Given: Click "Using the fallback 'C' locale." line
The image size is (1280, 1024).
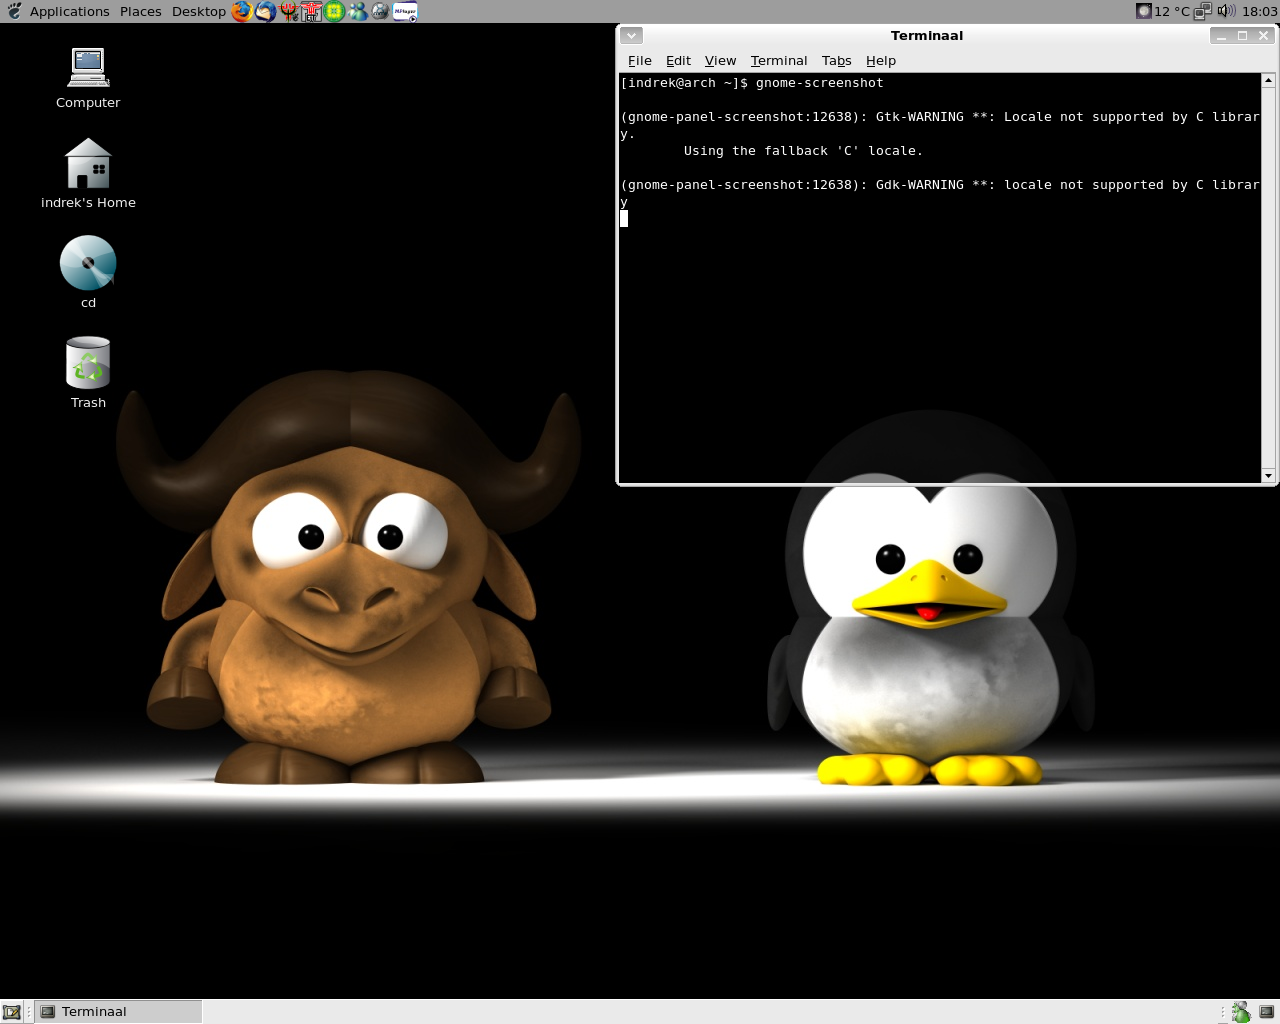Looking at the screenshot, I should 803,151.
